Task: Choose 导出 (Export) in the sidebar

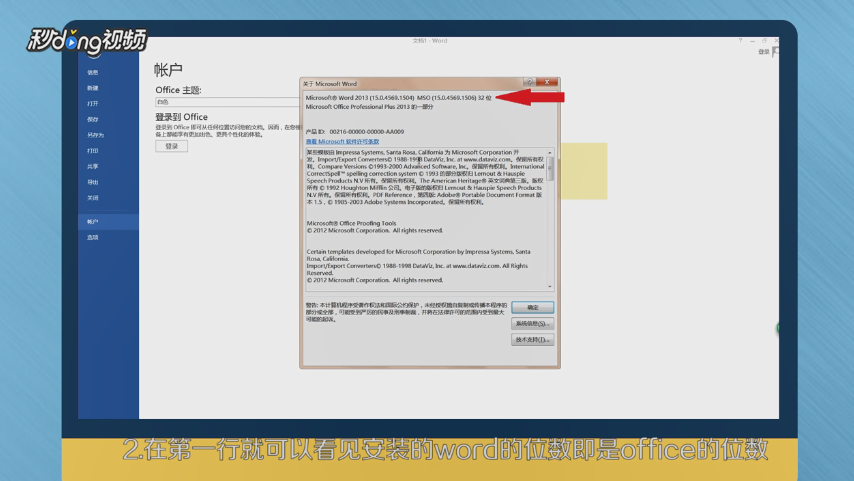Action: 93,182
